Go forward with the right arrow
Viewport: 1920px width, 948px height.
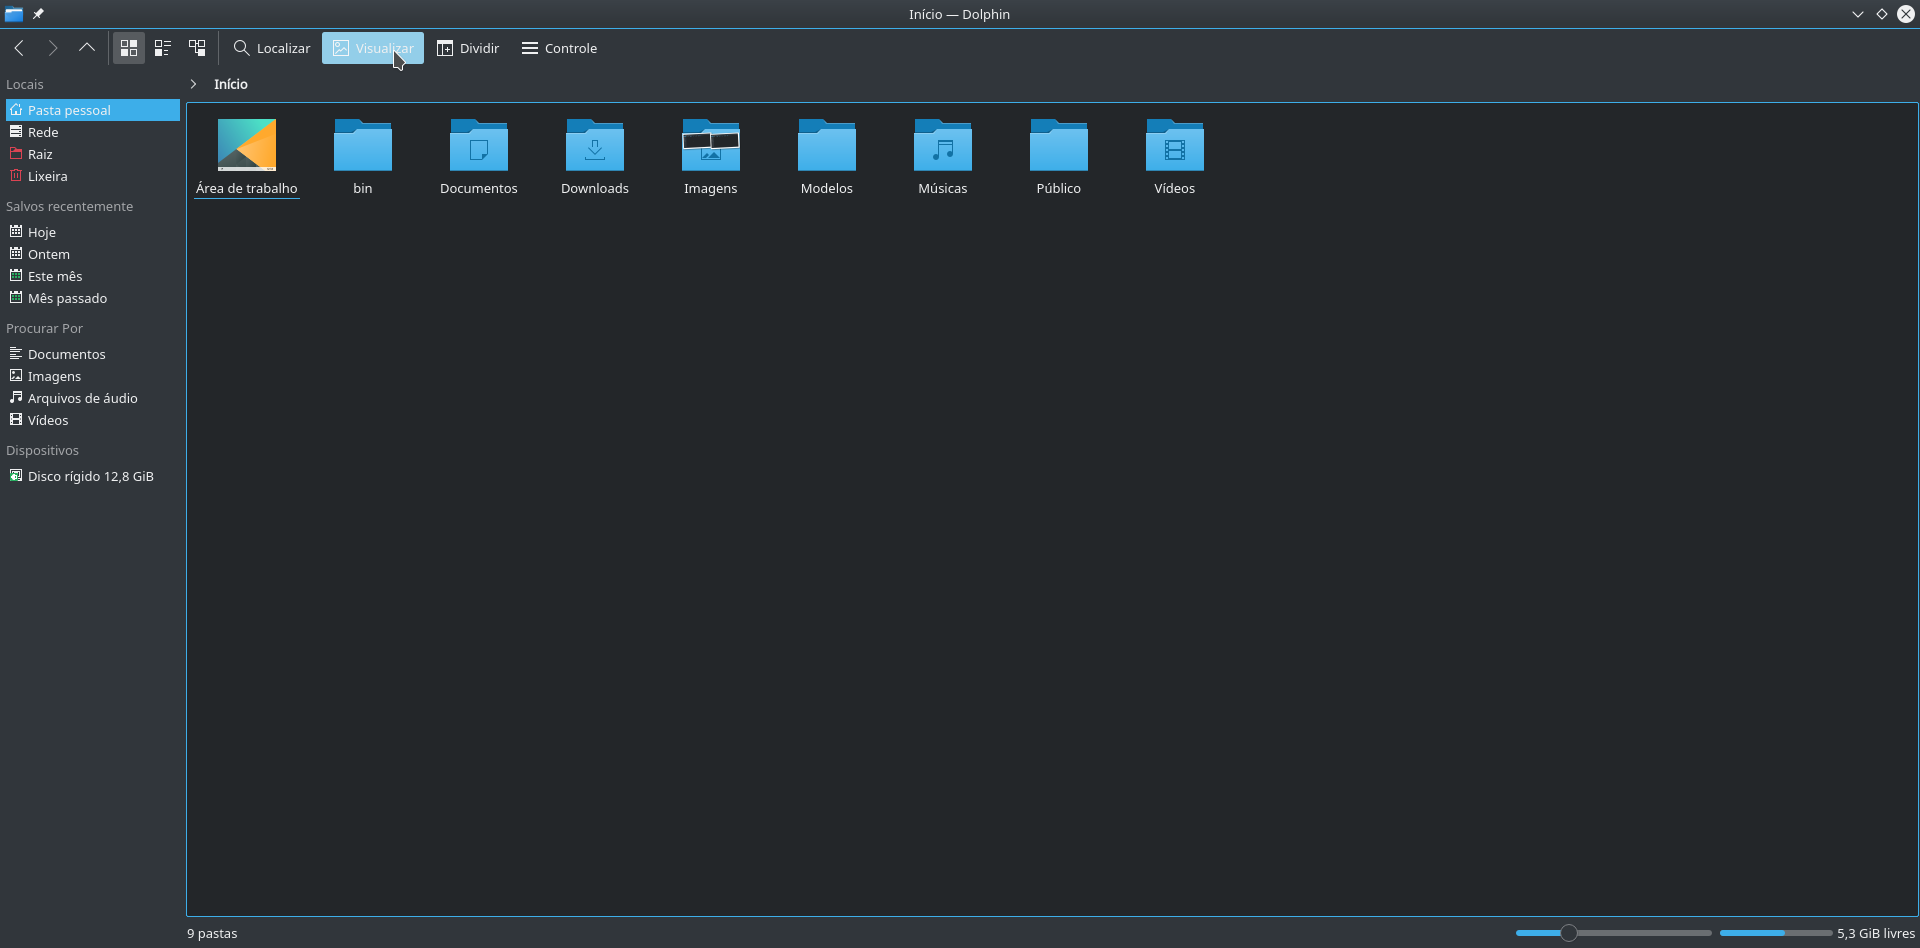click(53, 48)
